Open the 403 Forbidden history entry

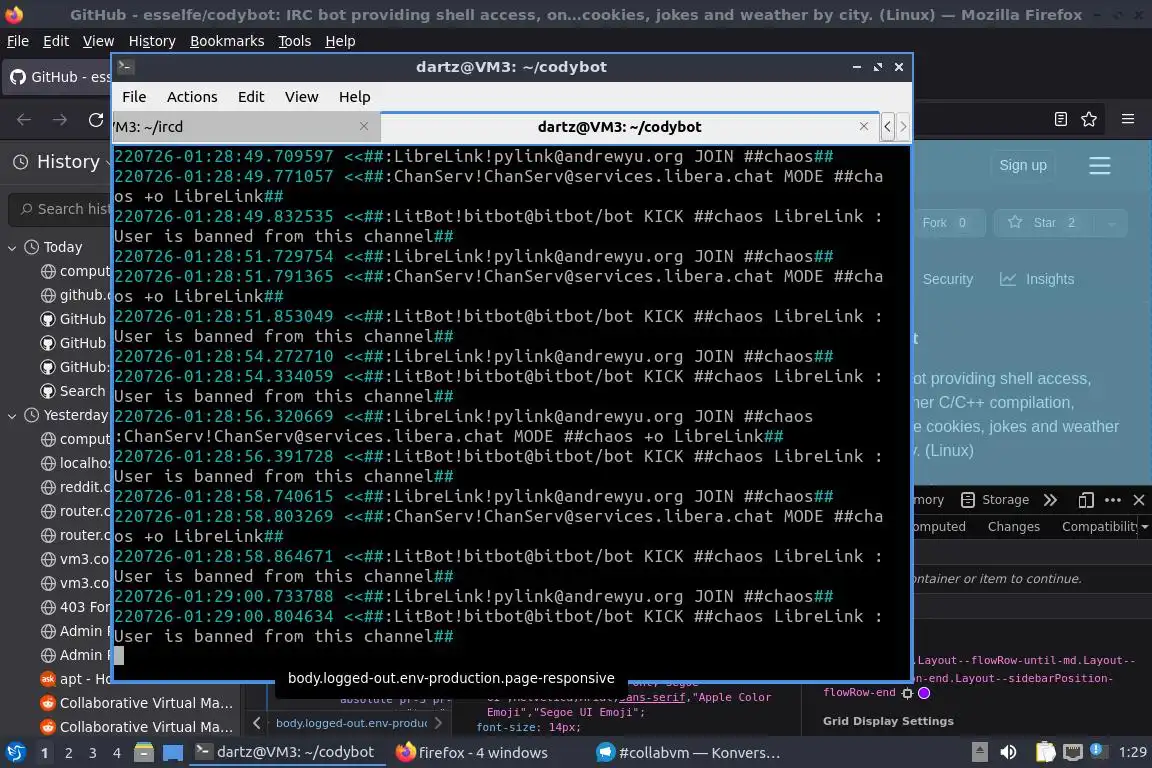pyautogui.click(x=76, y=607)
